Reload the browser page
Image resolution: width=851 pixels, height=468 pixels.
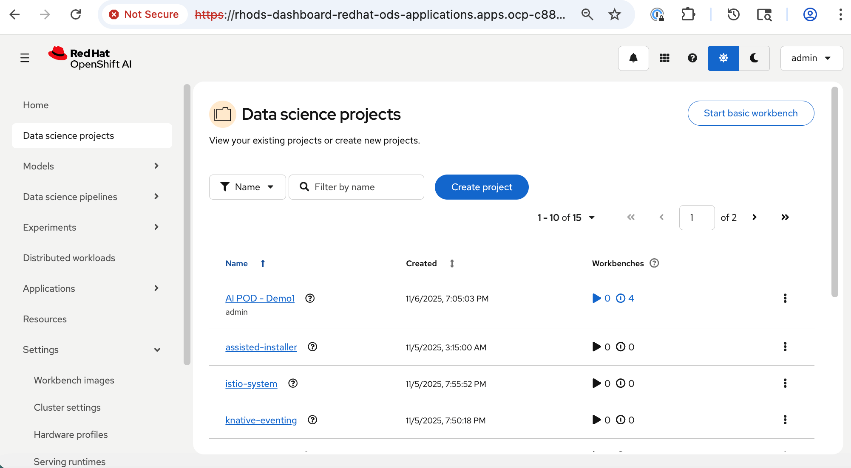point(75,15)
